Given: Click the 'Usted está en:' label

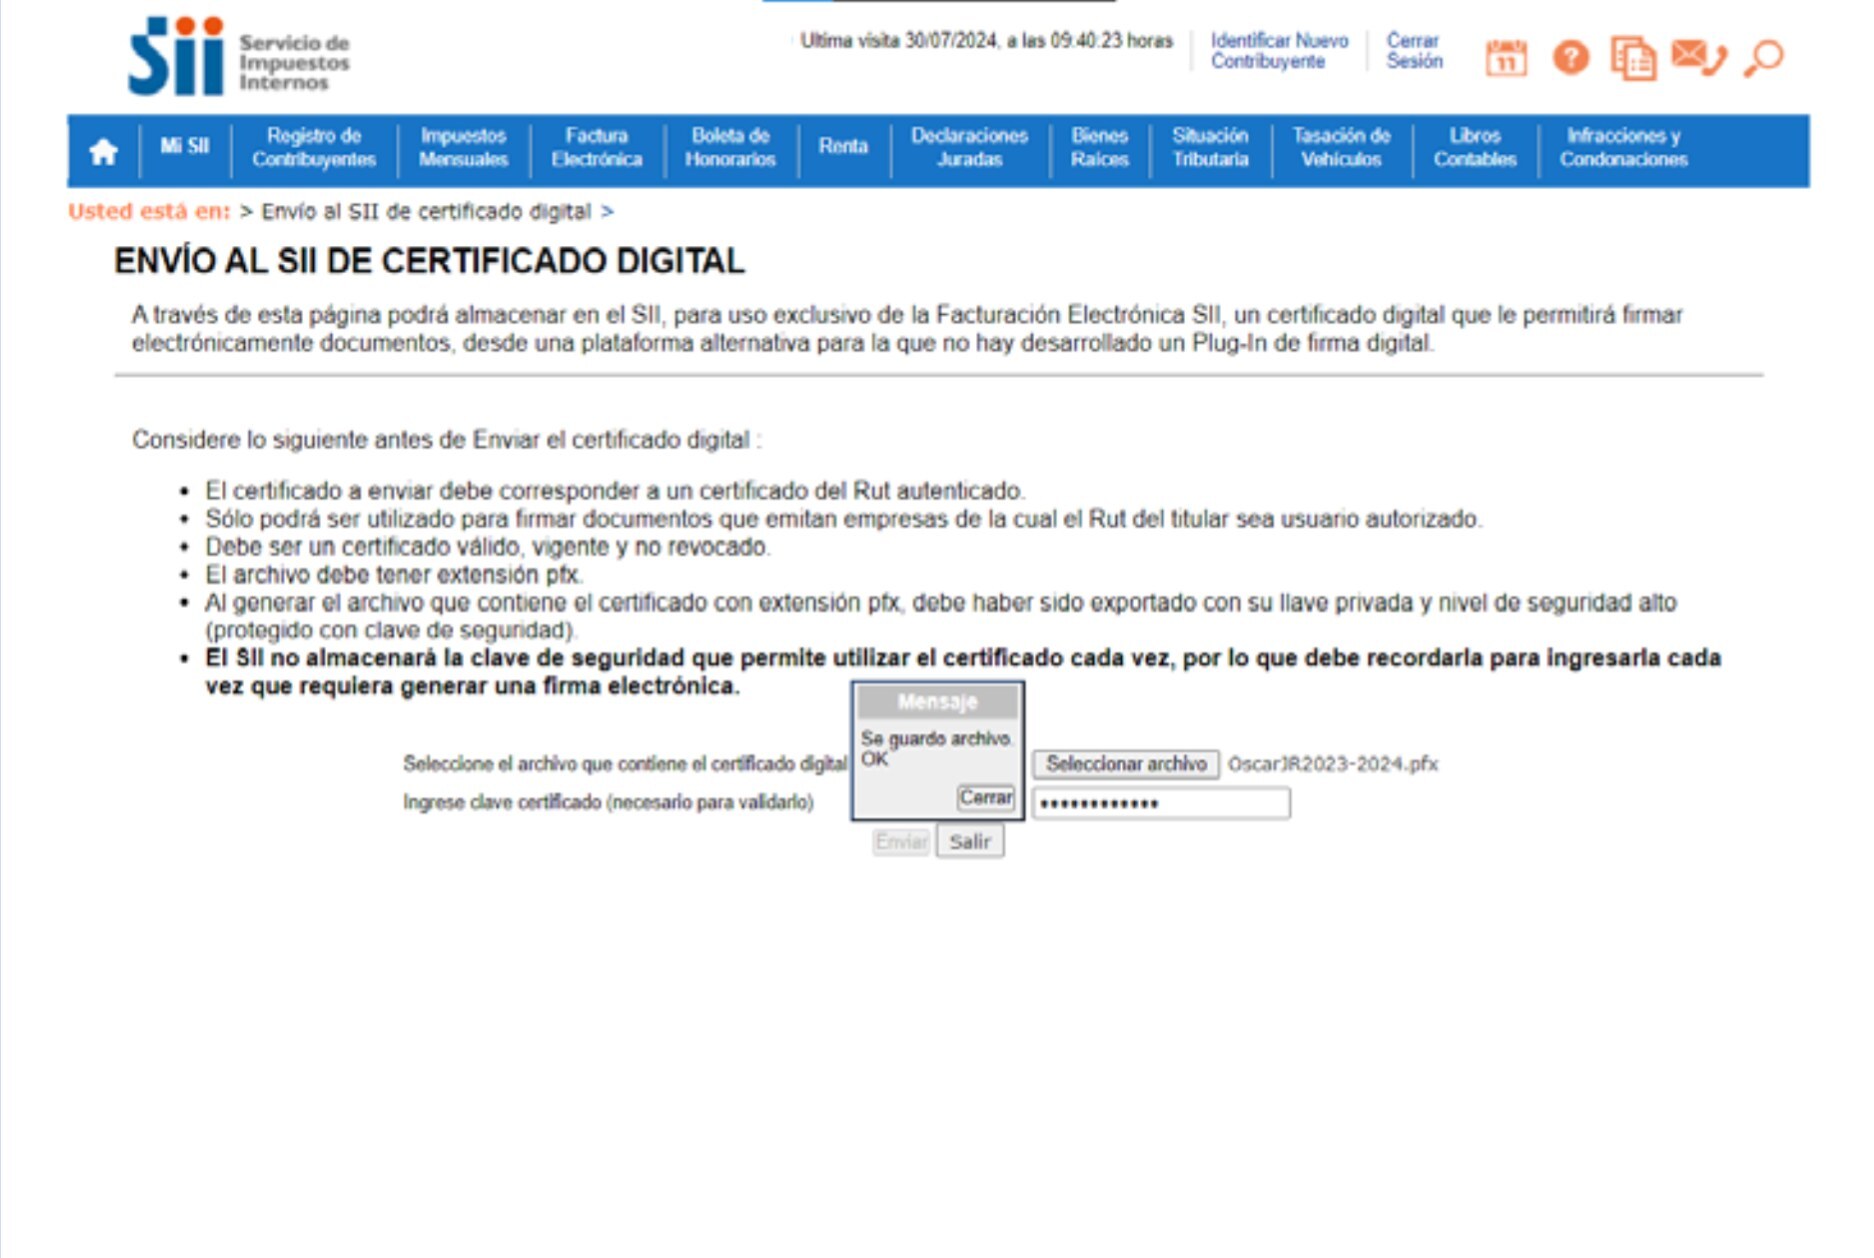Looking at the screenshot, I should [149, 212].
